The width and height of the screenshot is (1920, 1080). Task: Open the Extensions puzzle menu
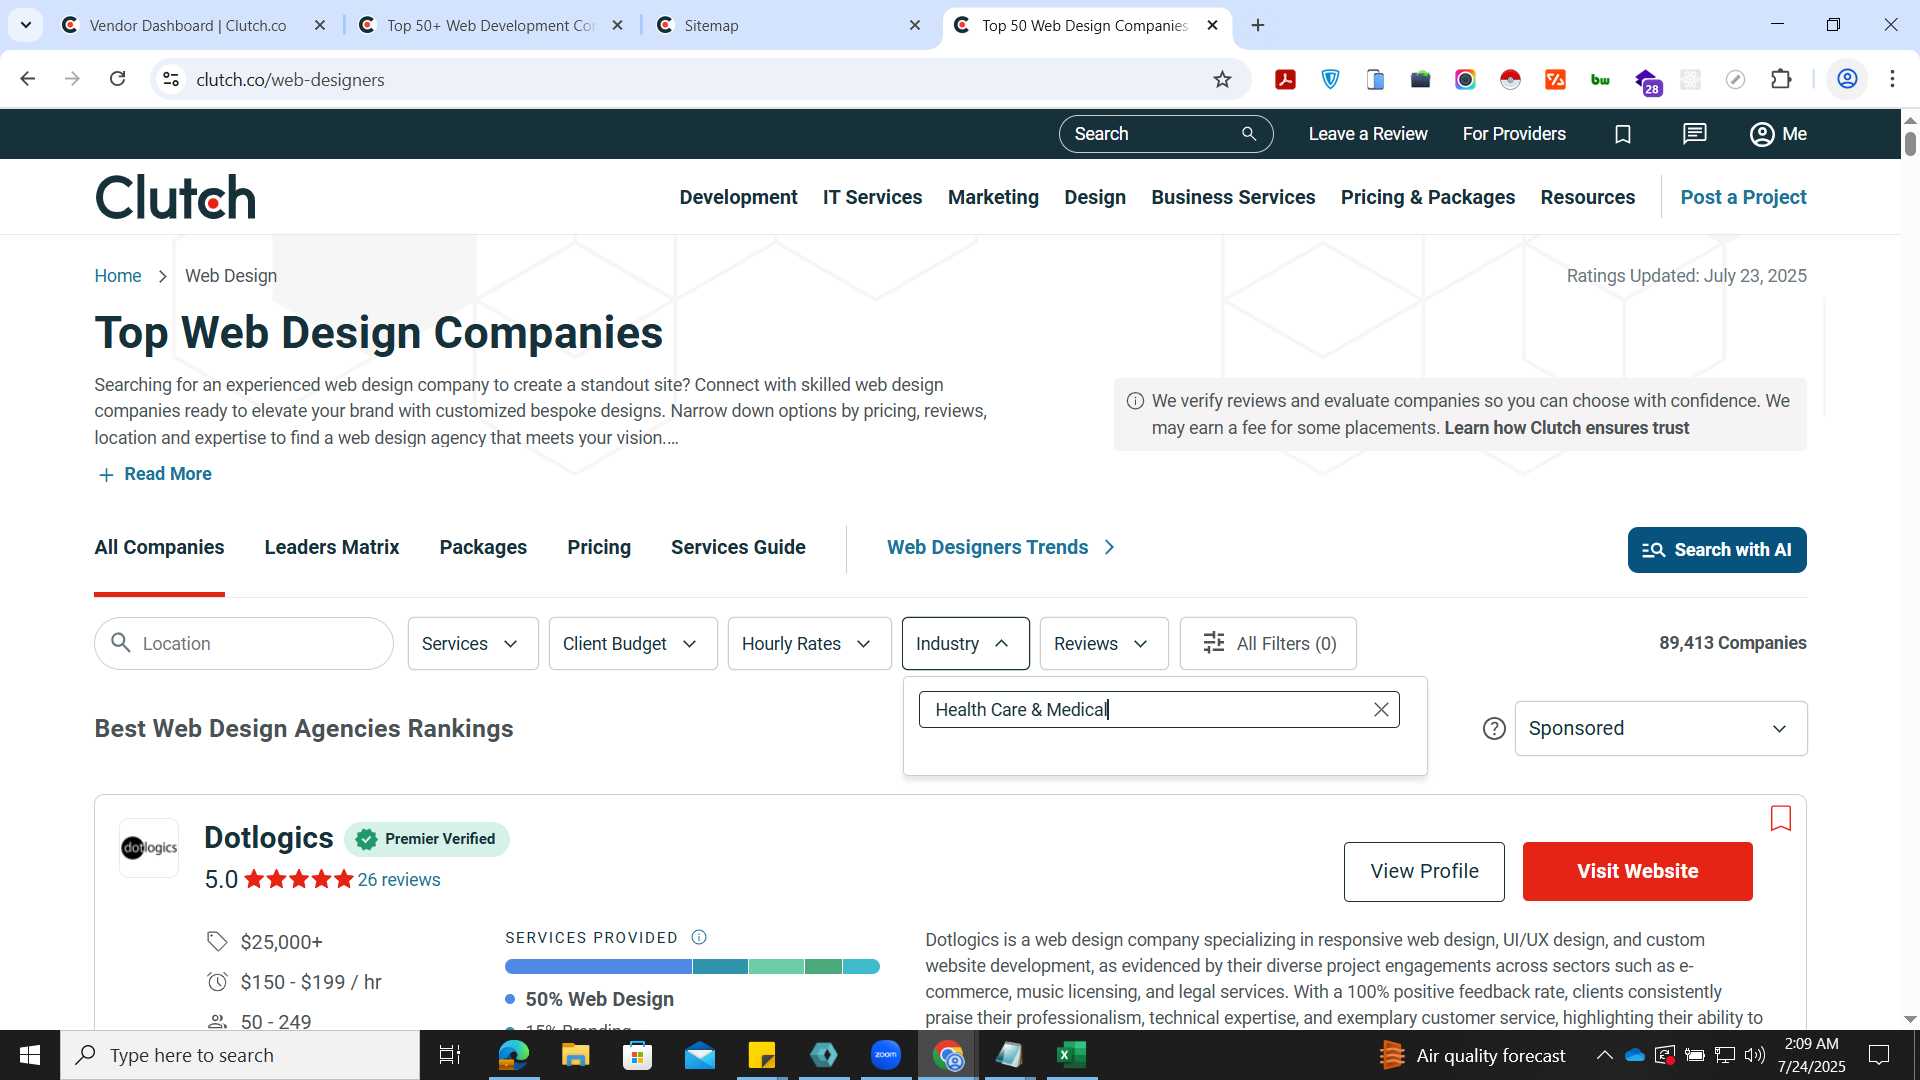click(1781, 79)
